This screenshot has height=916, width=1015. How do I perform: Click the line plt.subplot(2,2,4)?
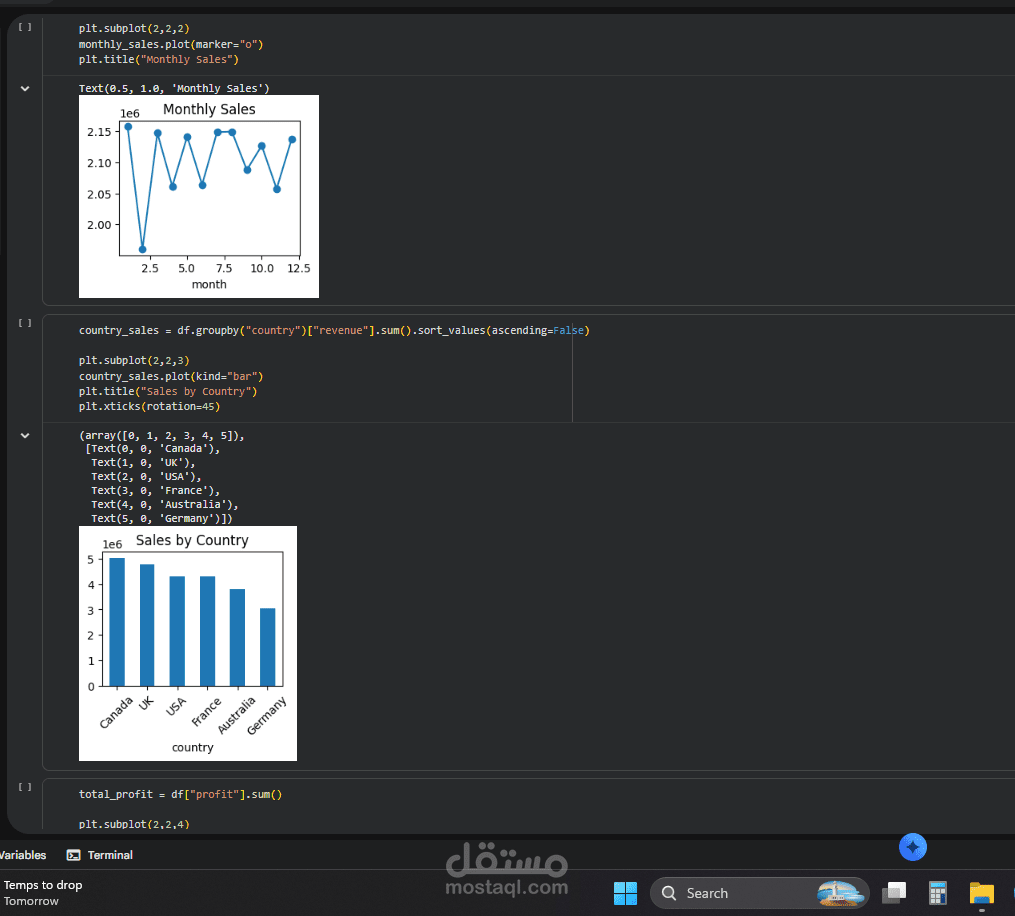(x=134, y=824)
